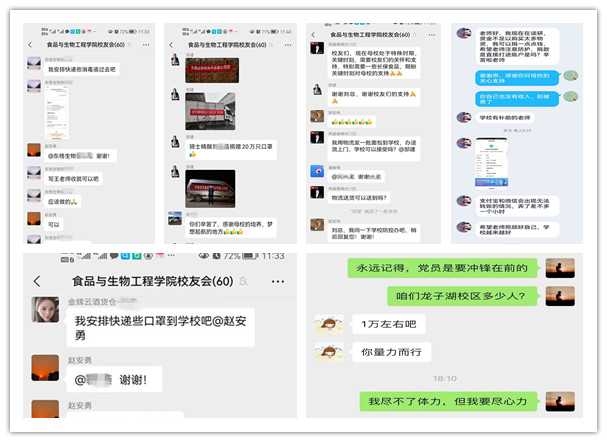607x442 pixels.
Task: Tap sender avatar beside 永远记得 green bubble
Action: [x=559, y=267]
